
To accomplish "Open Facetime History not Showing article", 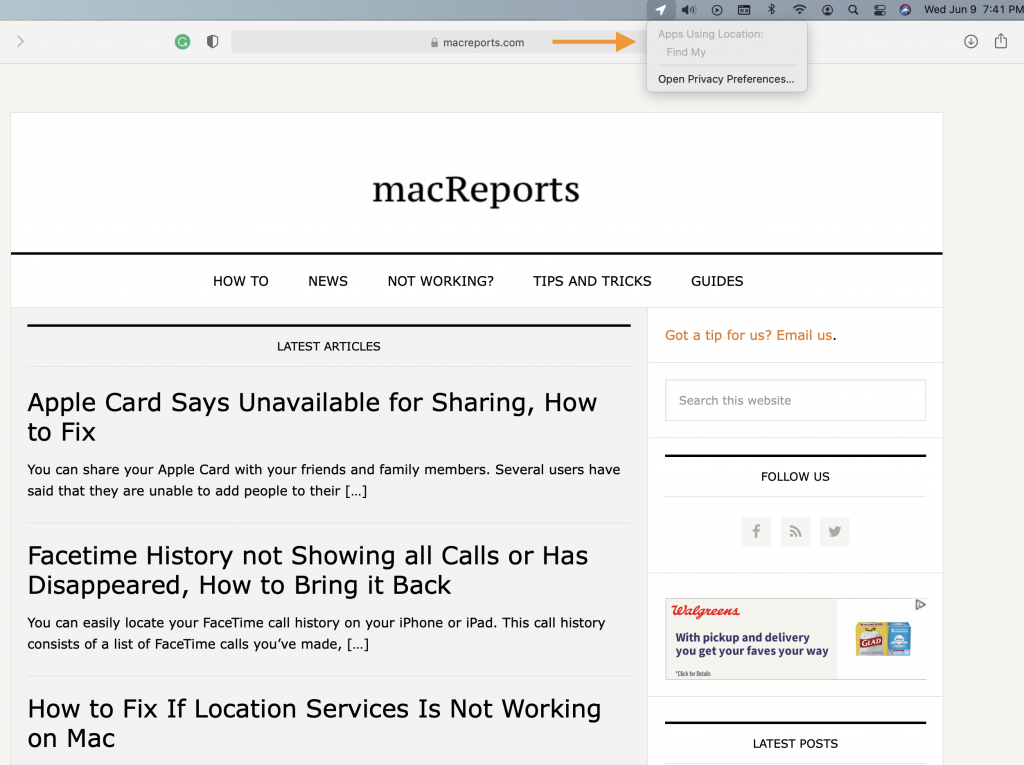I will point(308,570).
